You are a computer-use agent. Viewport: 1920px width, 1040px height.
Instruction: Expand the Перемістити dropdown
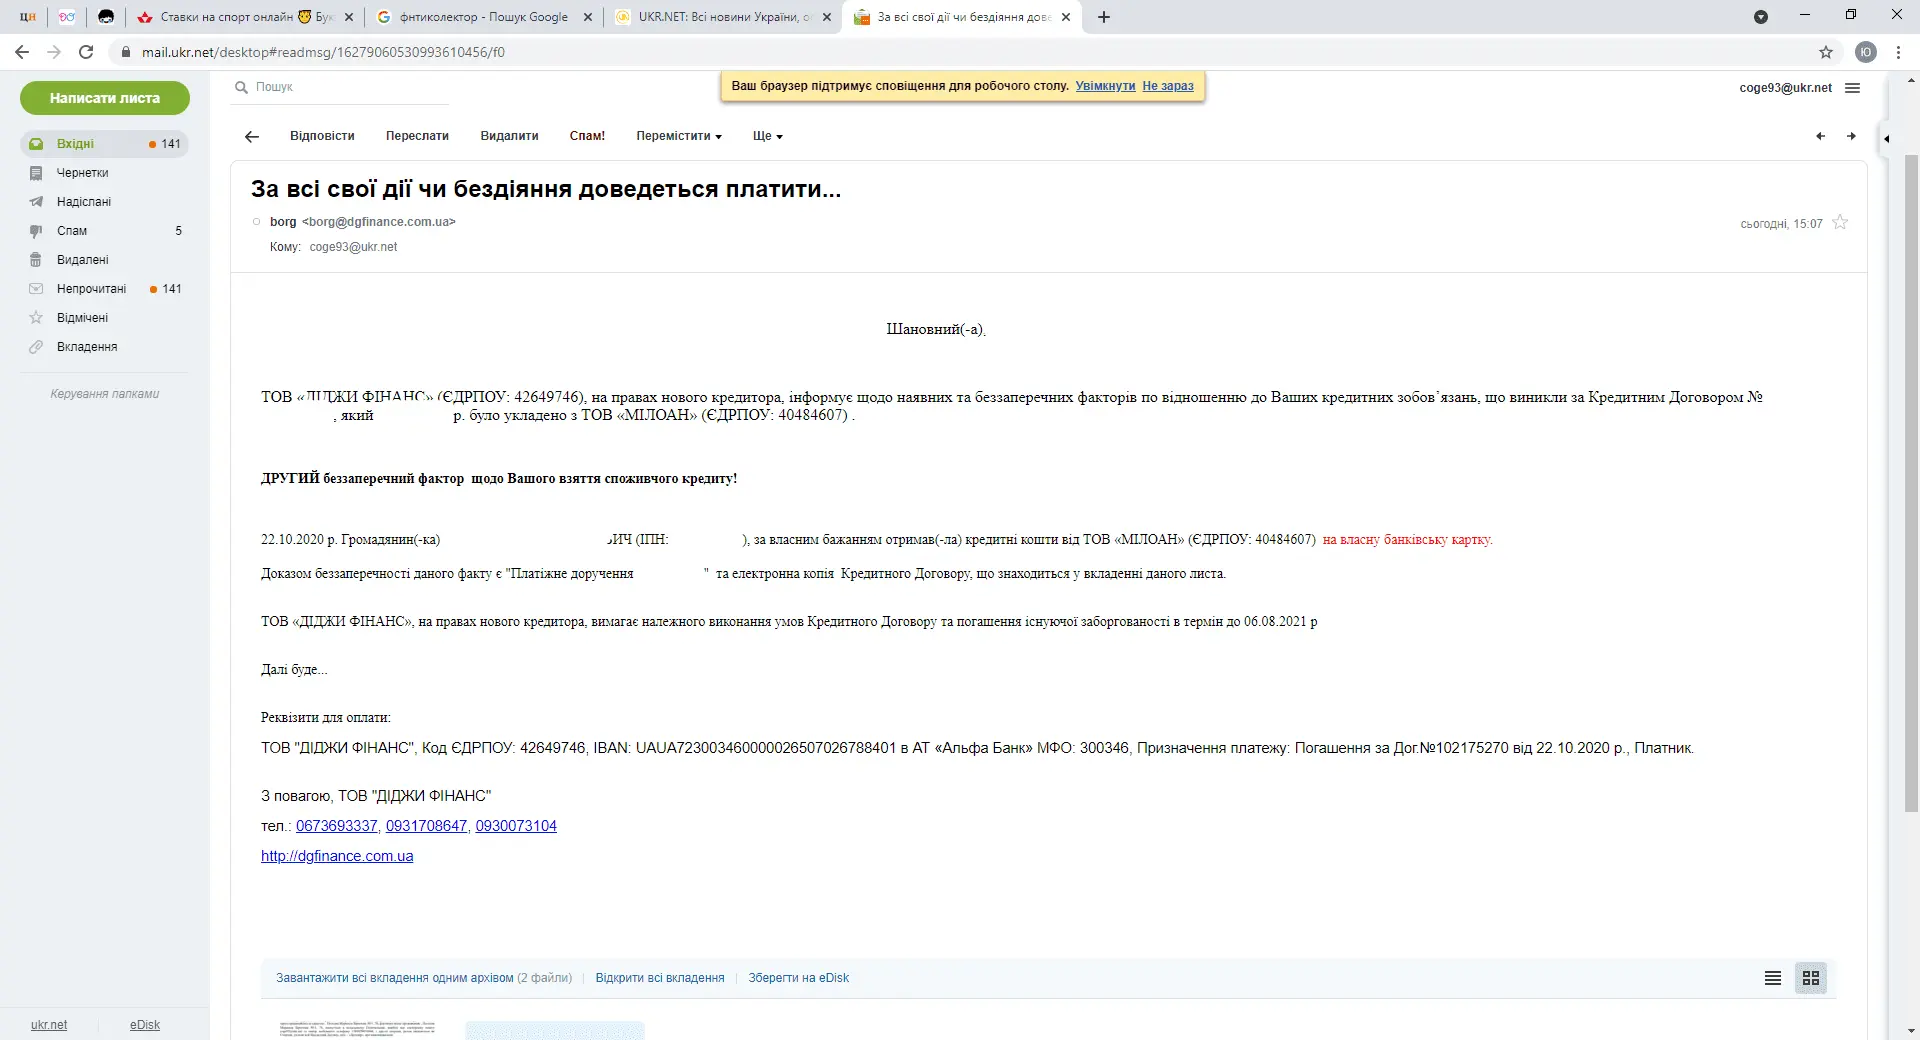pyautogui.click(x=678, y=136)
